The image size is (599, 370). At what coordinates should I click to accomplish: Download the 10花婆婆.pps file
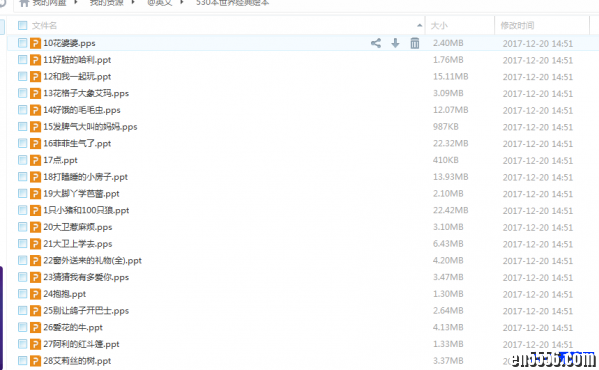pos(395,43)
